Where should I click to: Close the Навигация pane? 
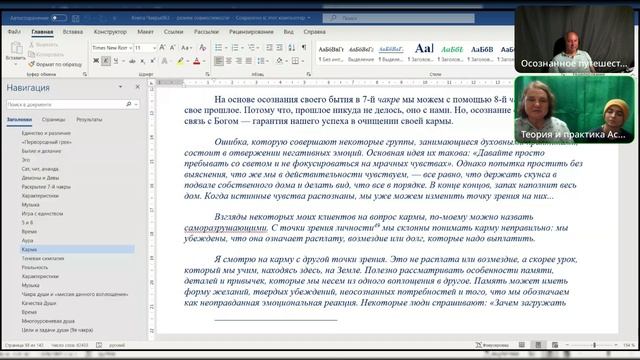(138, 87)
